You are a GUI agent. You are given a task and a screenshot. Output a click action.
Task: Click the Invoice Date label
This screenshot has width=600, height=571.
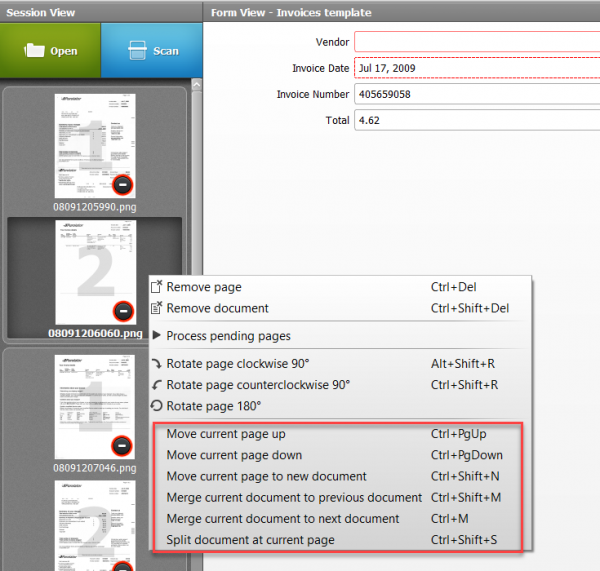point(321,68)
